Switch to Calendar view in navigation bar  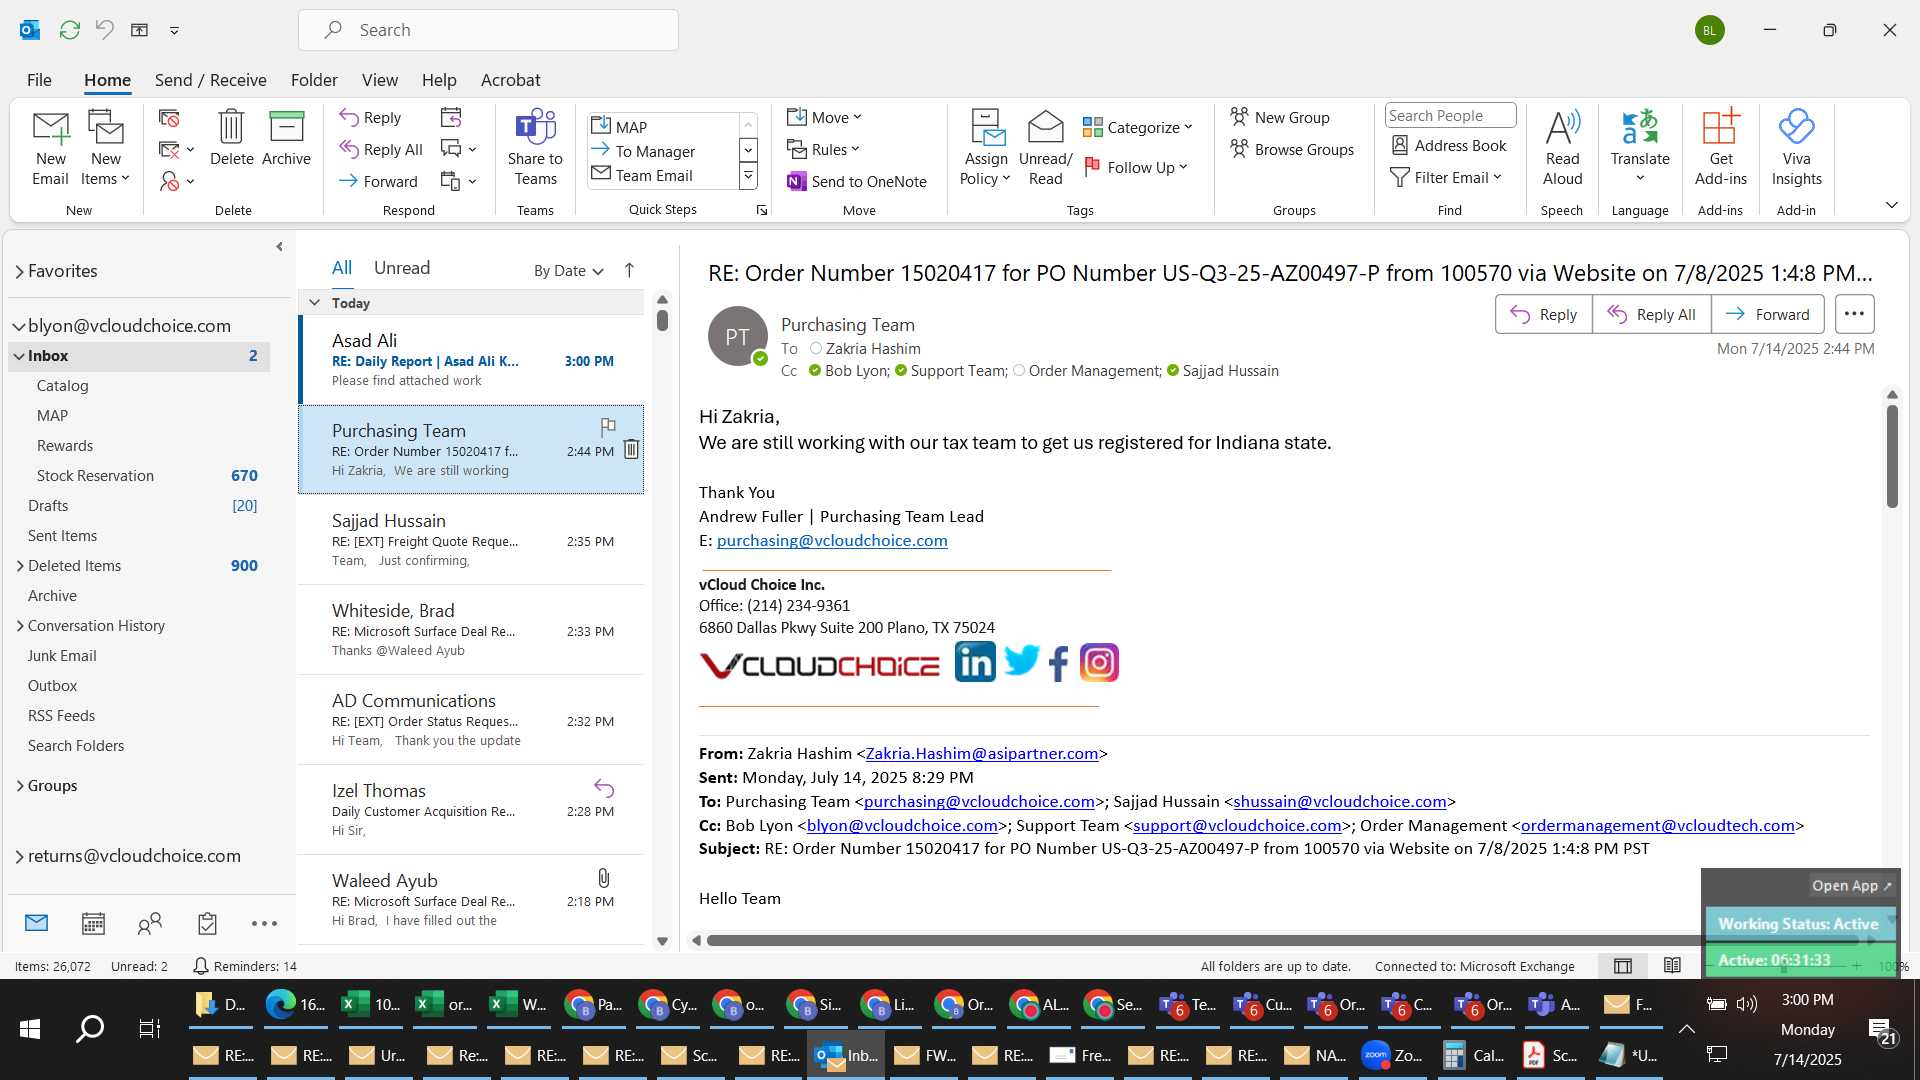click(93, 923)
